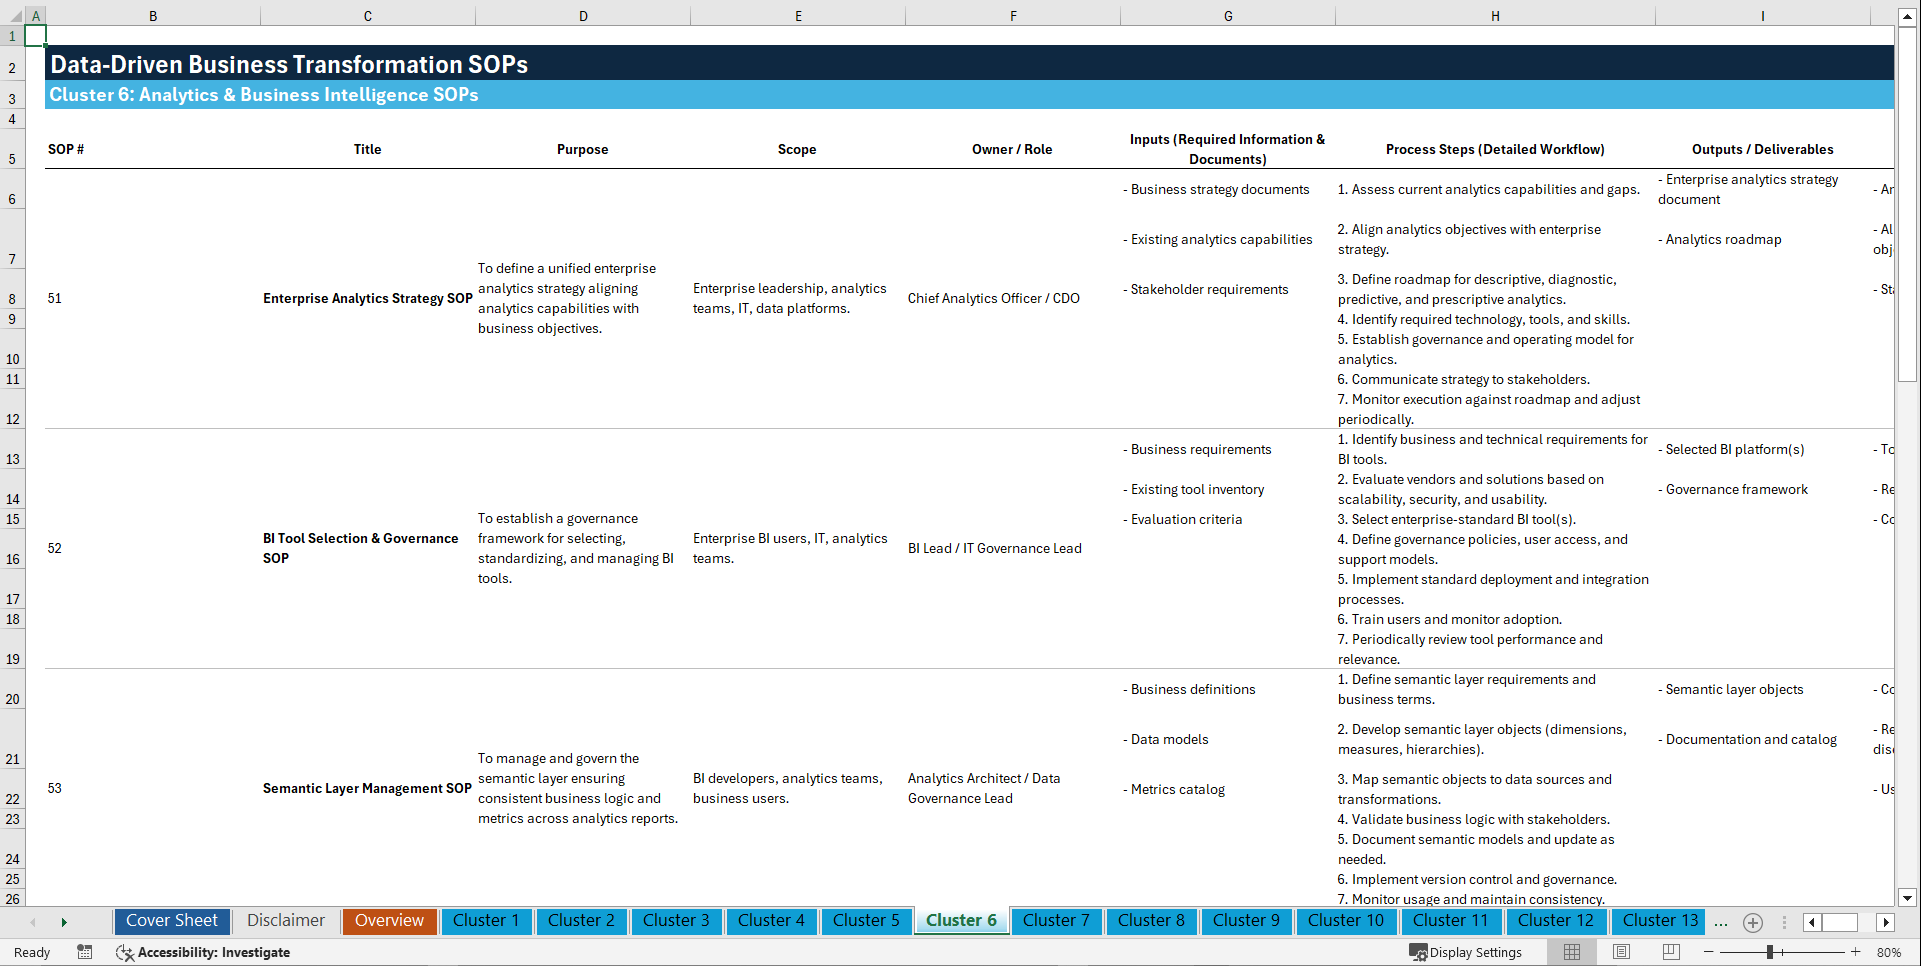Click the macro recording icon in status bar
Image resolution: width=1921 pixels, height=966 pixels.
[x=85, y=952]
